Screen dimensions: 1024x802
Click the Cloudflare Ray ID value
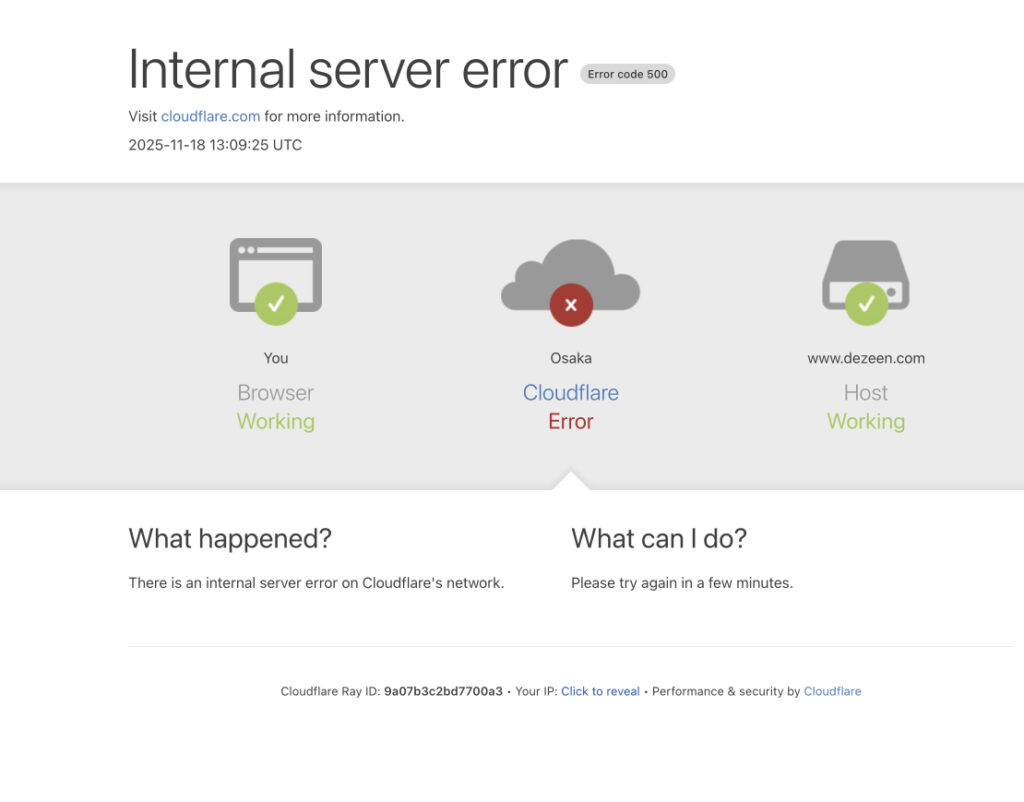point(443,691)
